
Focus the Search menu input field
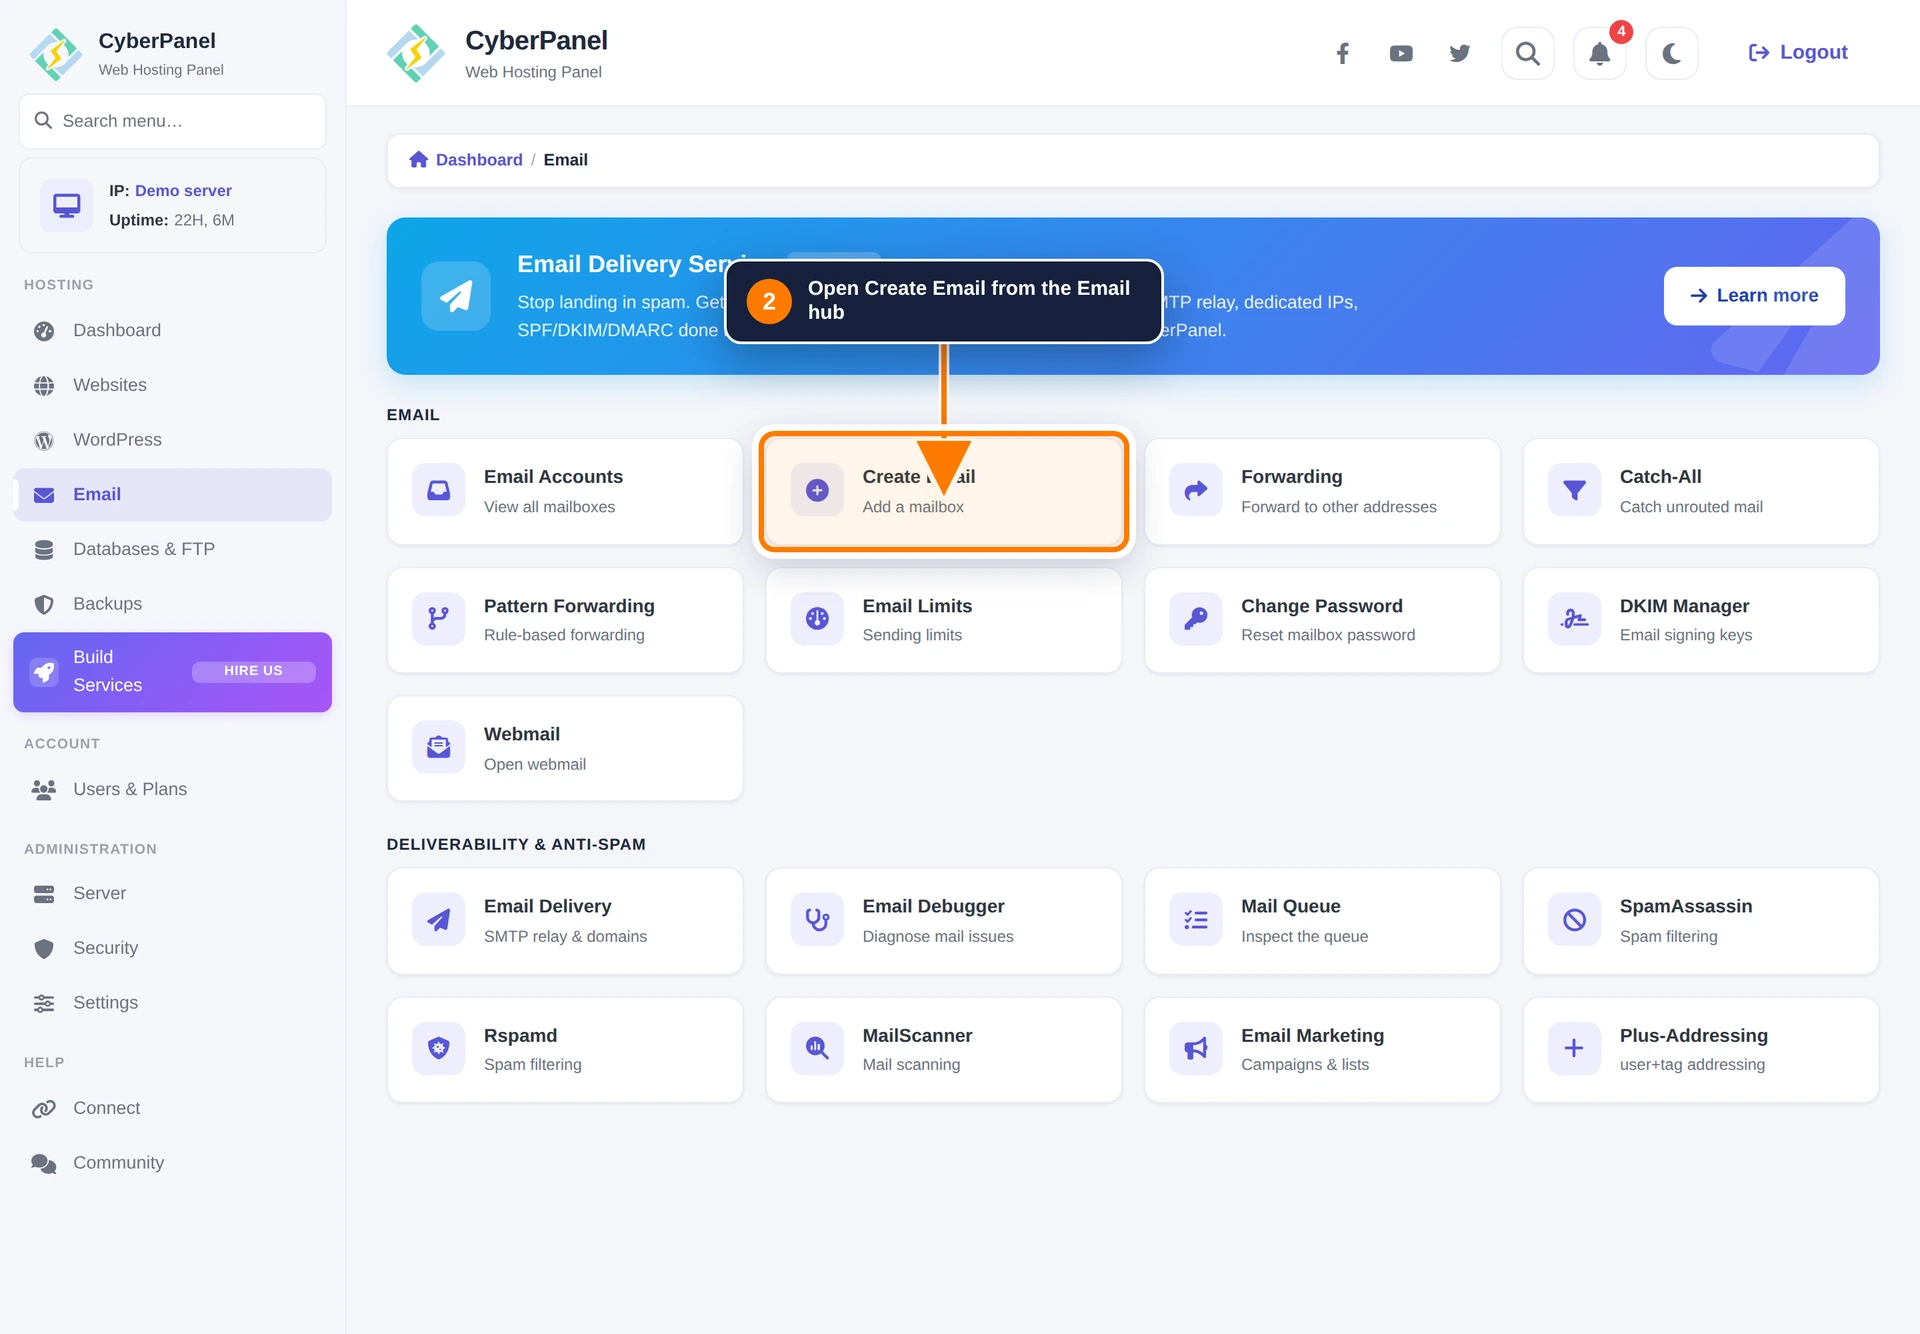pos(173,121)
